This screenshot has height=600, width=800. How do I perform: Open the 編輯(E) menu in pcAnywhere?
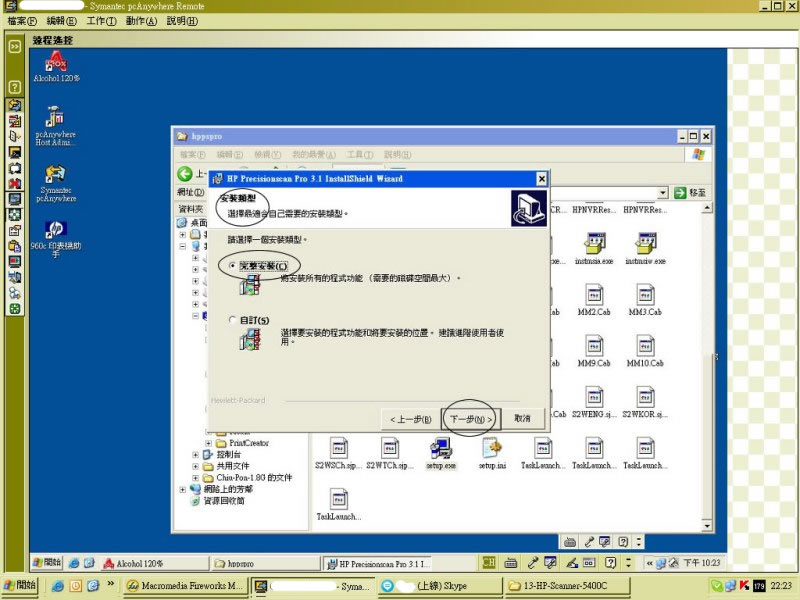pos(62,21)
